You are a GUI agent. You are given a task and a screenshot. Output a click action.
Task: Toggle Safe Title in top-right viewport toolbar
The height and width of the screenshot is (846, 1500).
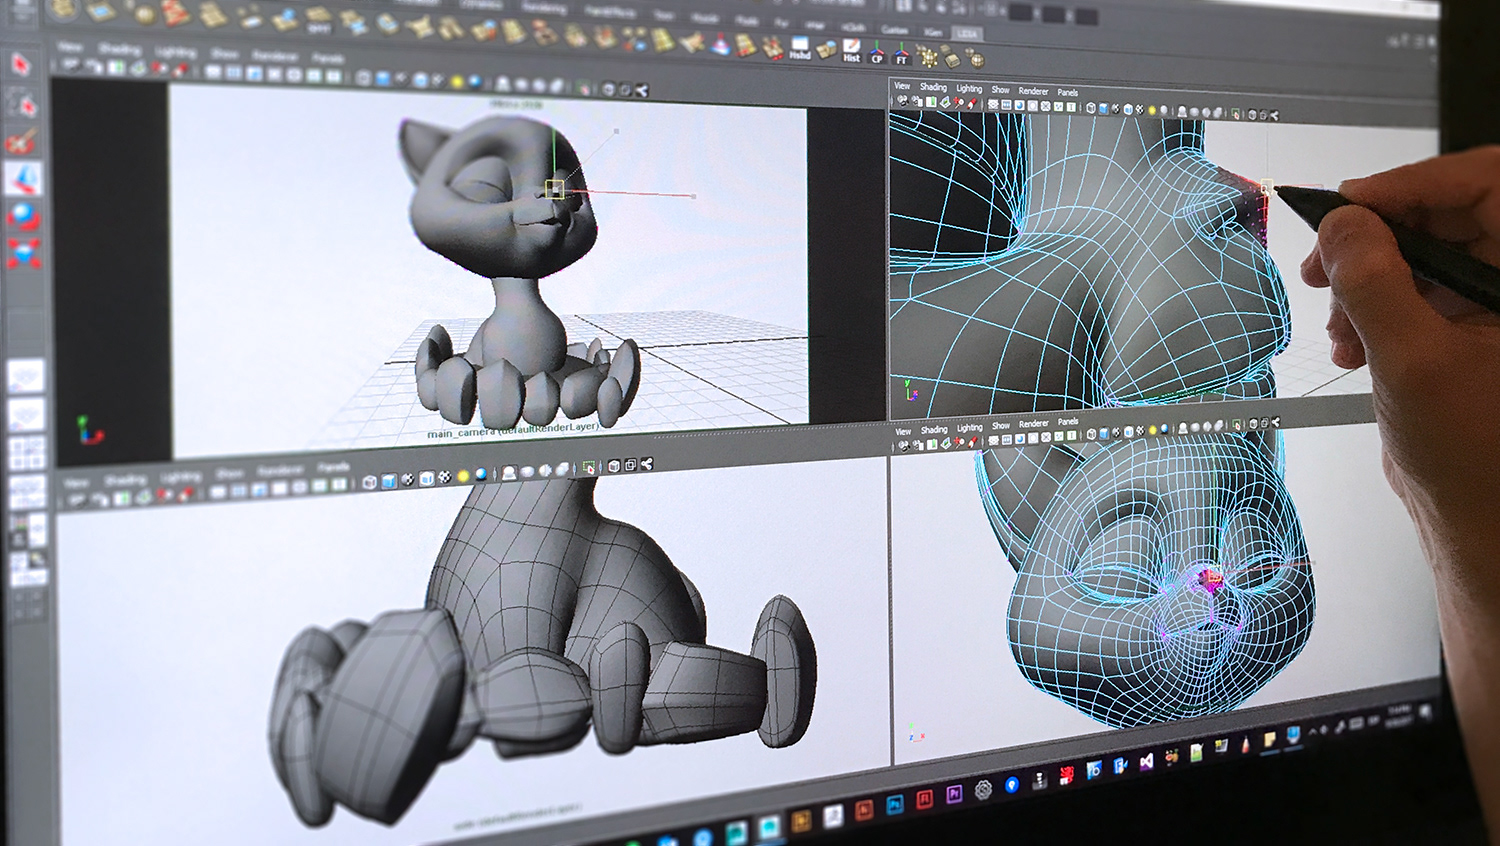[x=1071, y=107]
